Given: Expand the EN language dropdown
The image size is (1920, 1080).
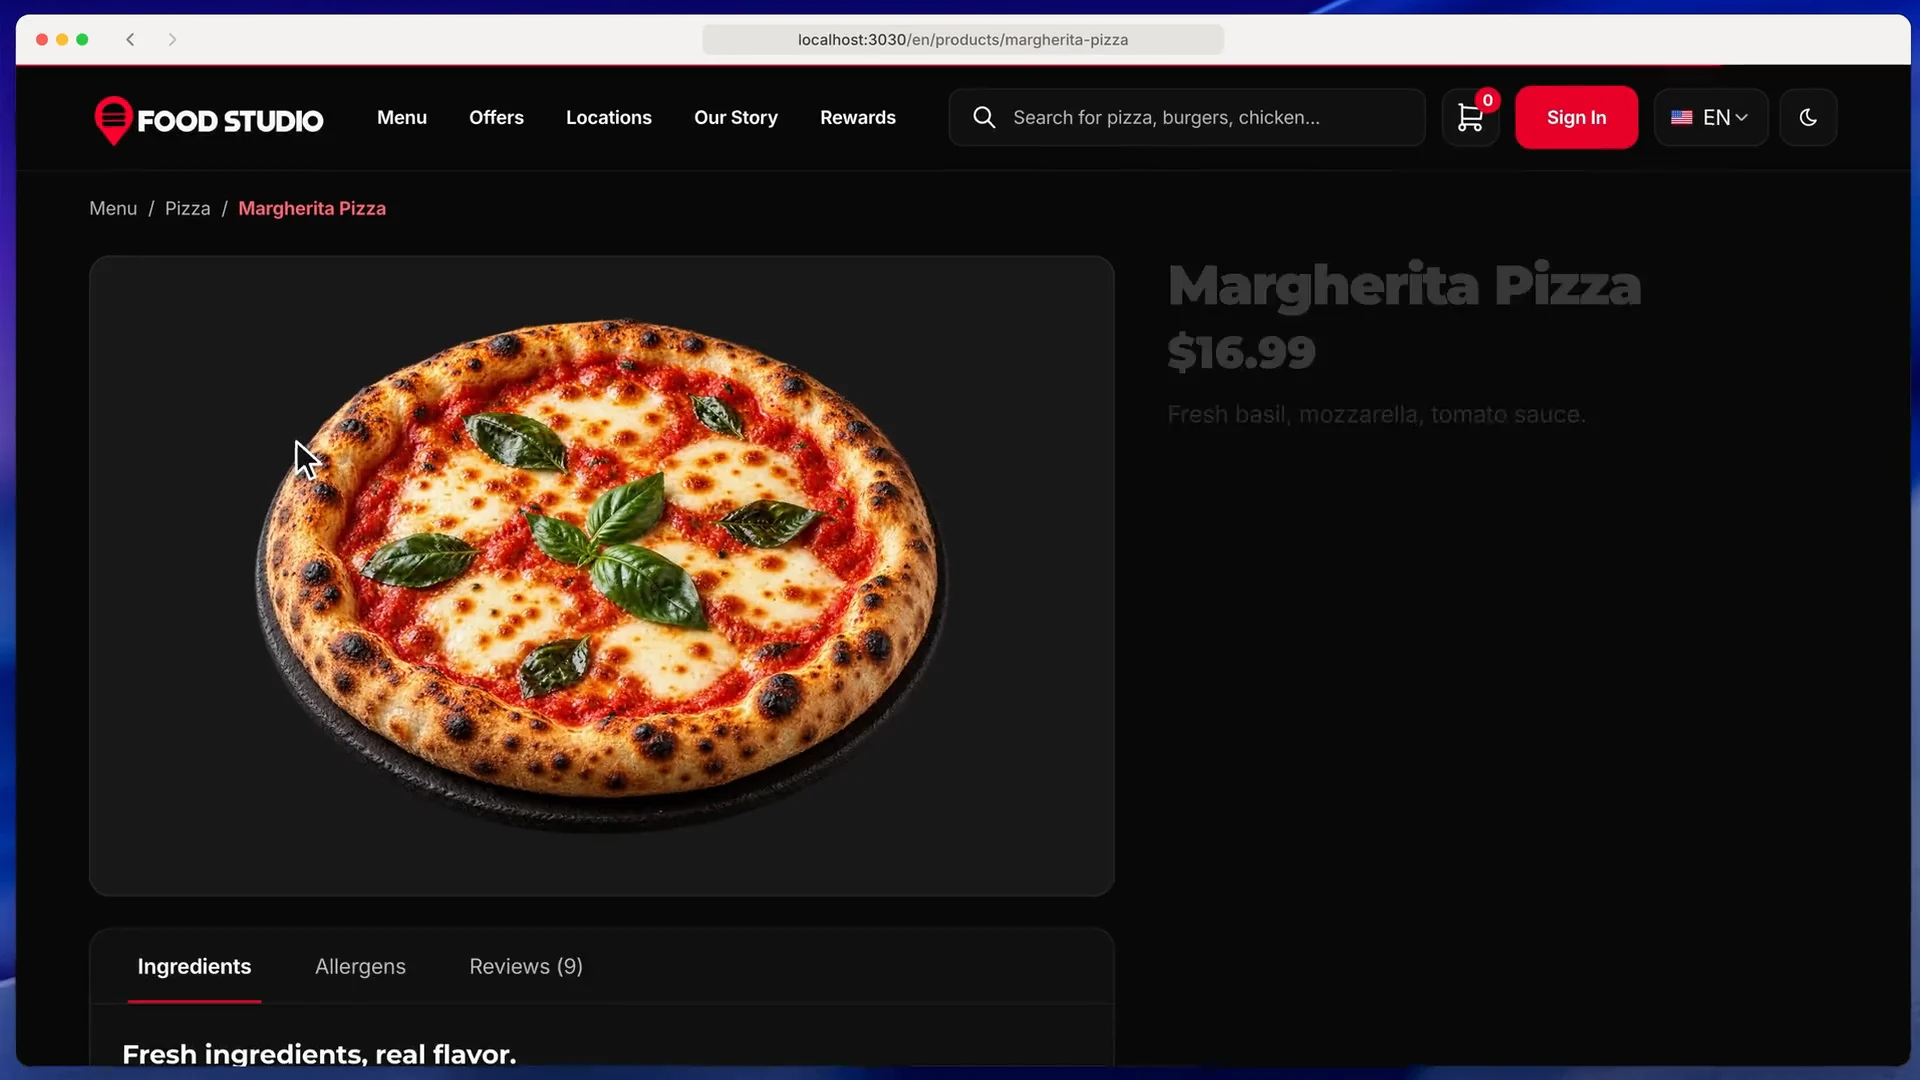Looking at the screenshot, I should (x=1711, y=117).
